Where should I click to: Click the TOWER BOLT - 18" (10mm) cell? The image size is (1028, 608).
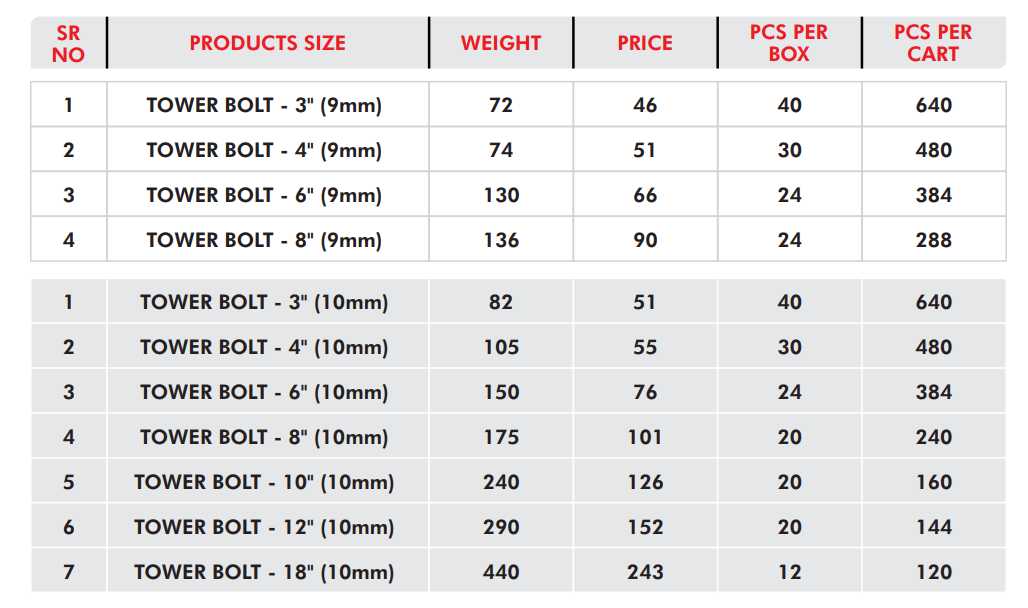point(264,572)
